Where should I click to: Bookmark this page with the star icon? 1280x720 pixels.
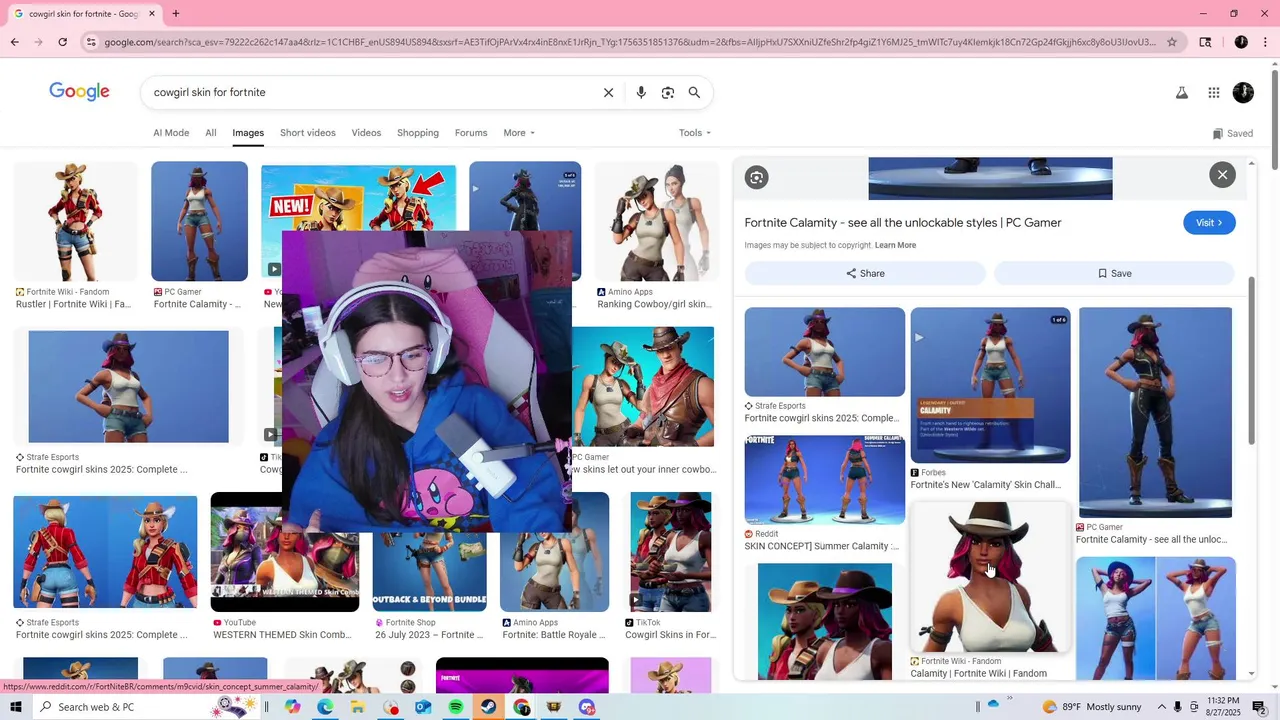tap(1172, 42)
